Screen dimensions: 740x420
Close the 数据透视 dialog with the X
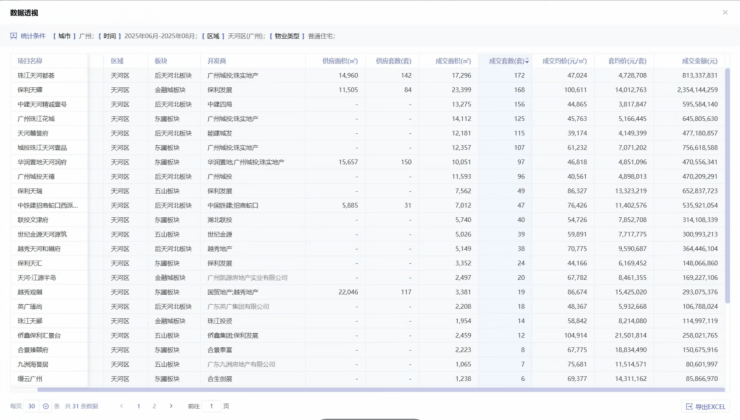click(x=725, y=12)
